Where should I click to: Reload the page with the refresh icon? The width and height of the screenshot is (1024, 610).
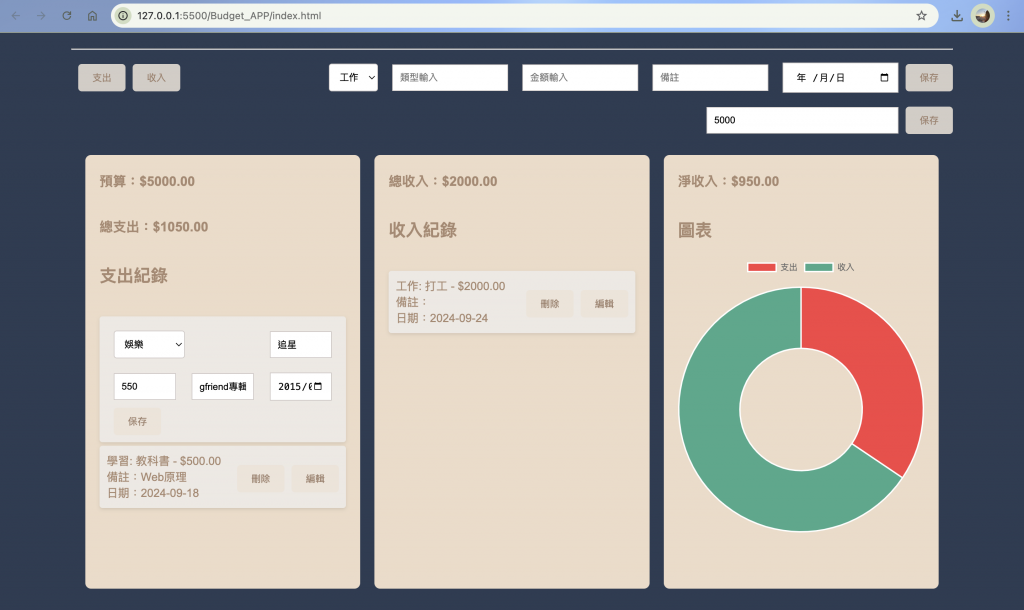[x=67, y=16]
